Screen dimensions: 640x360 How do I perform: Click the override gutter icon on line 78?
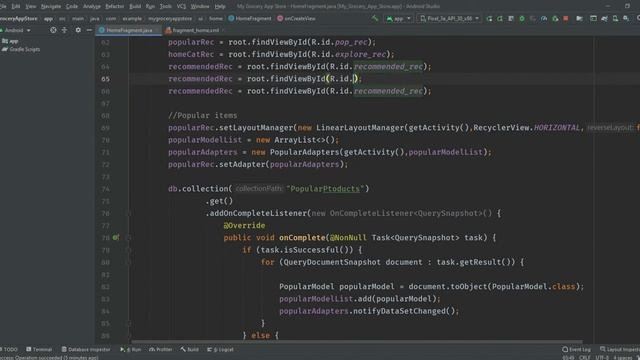[116, 237]
